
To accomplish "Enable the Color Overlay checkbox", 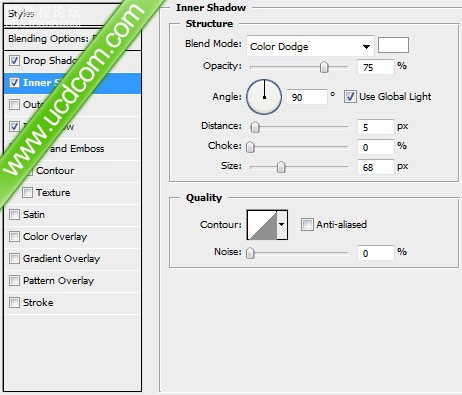I will pyautogui.click(x=14, y=236).
